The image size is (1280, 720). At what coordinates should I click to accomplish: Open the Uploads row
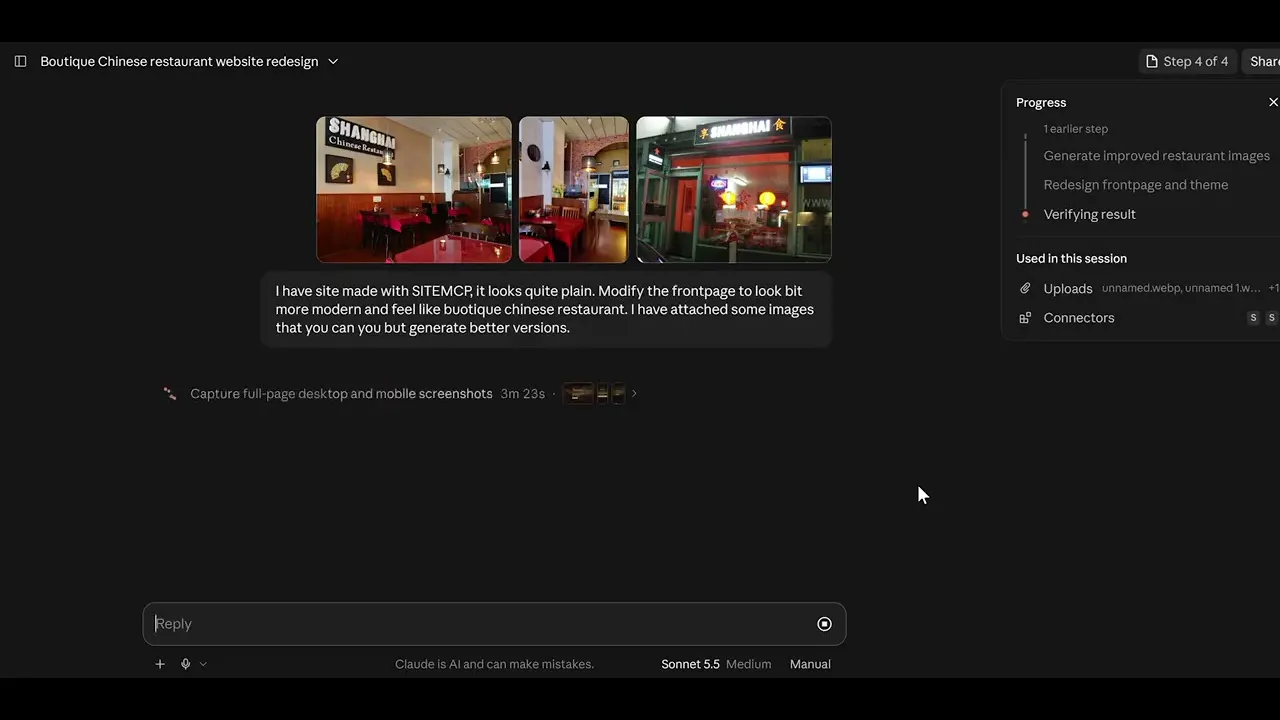(1148, 288)
